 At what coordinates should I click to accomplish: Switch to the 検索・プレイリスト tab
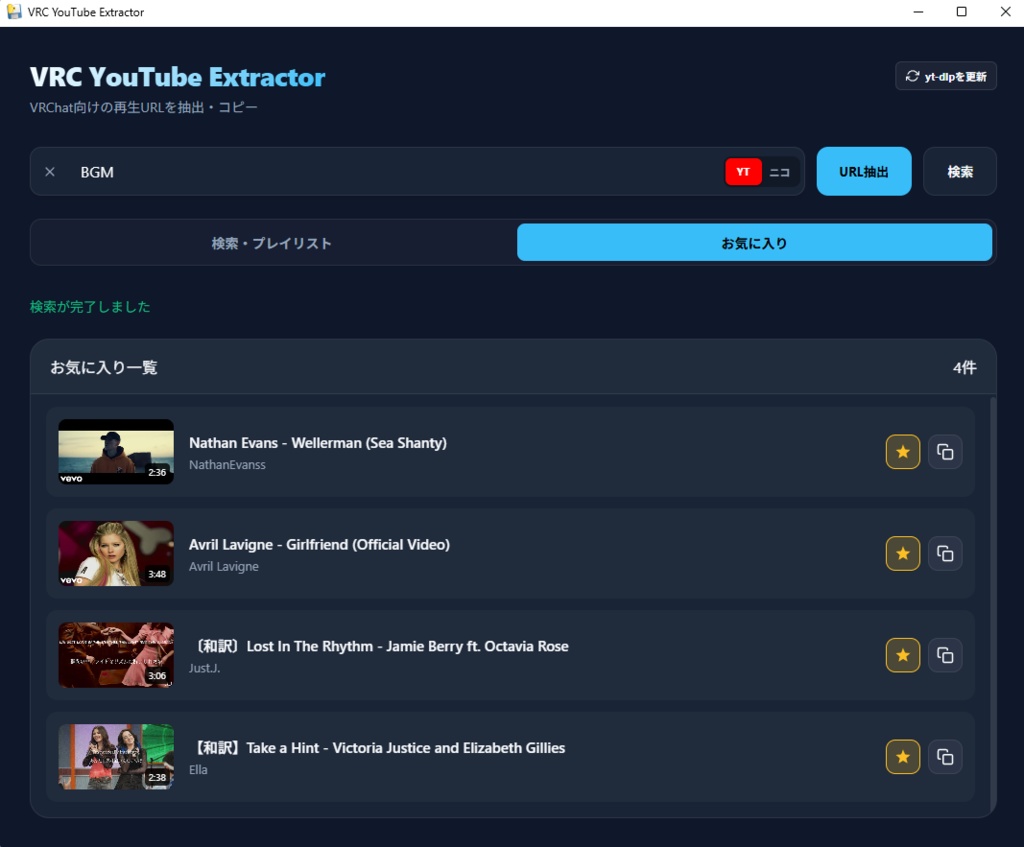[x=272, y=242]
